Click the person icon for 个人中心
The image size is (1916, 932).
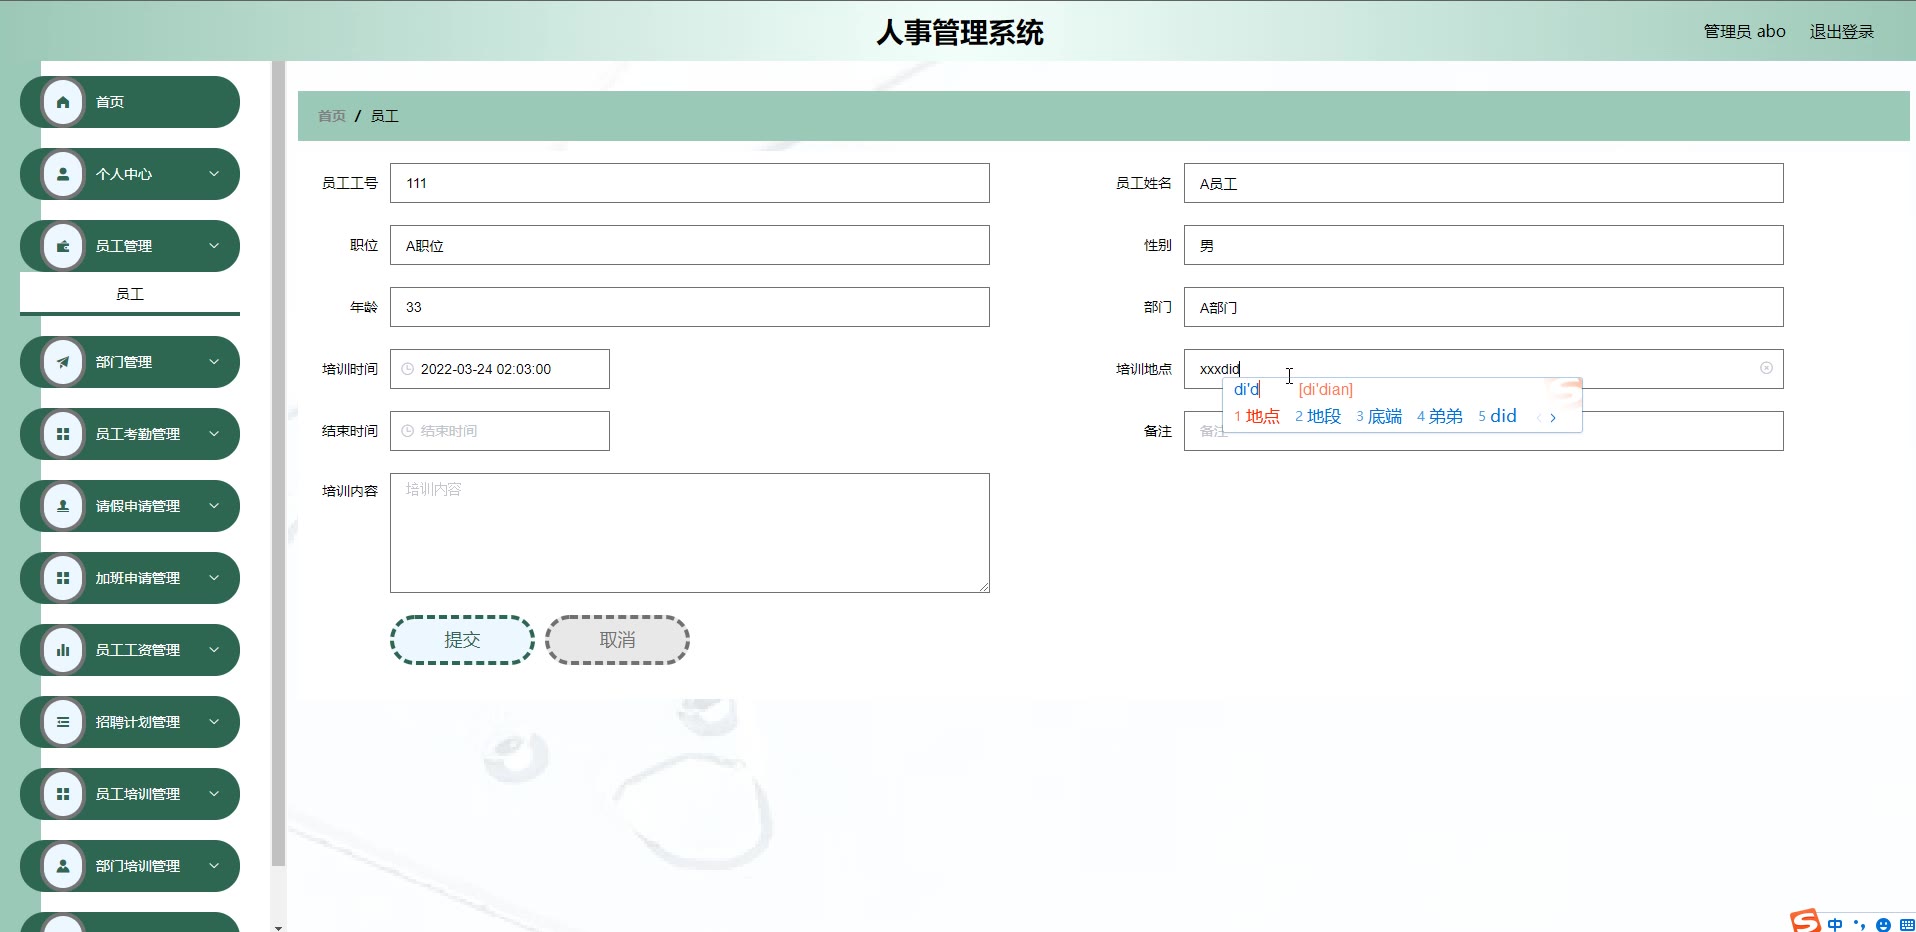(63, 174)
